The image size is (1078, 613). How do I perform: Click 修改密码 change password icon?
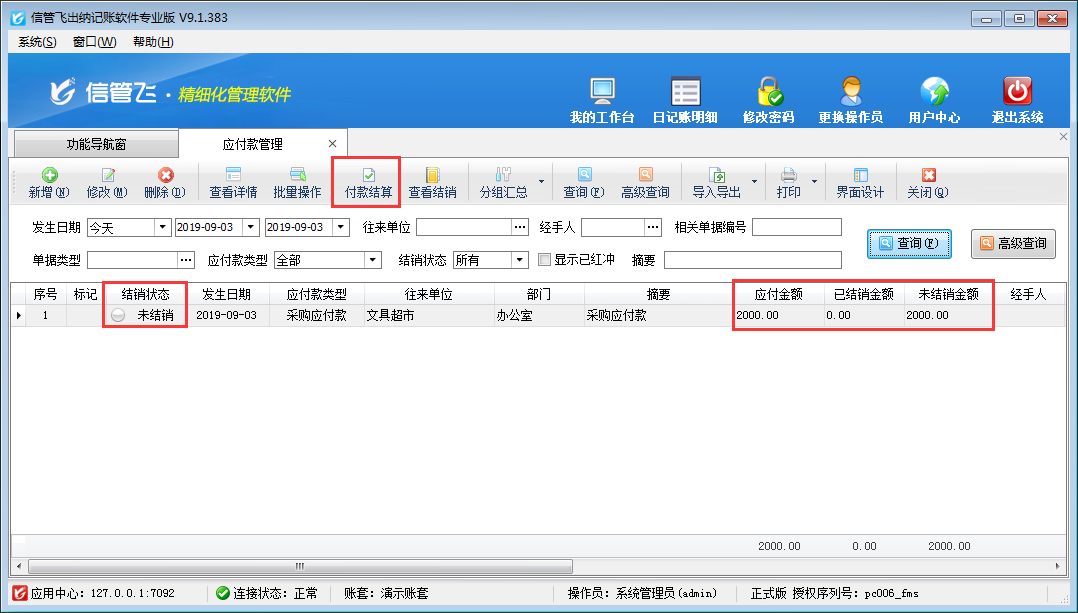(768, 100)
